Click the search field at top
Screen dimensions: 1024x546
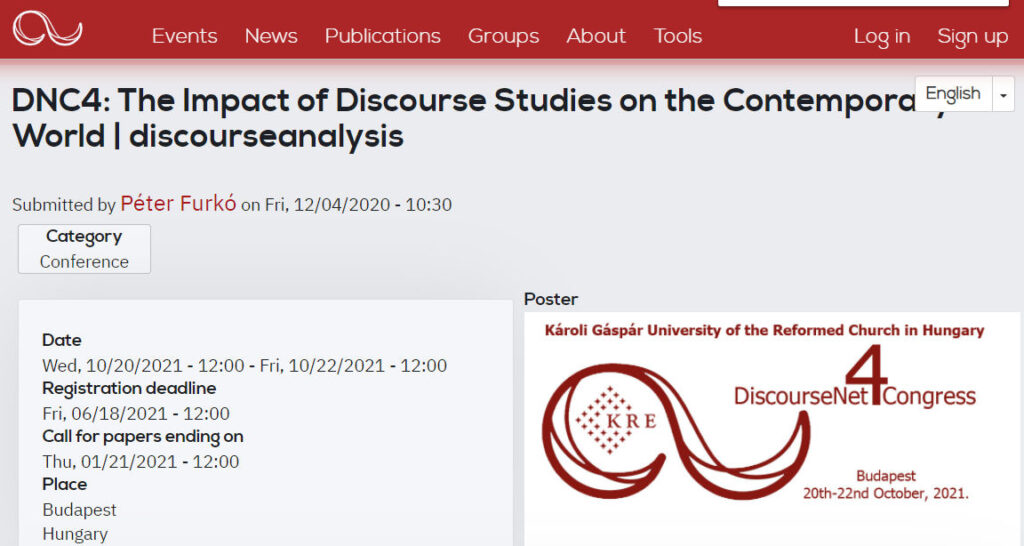pos(863,3)
